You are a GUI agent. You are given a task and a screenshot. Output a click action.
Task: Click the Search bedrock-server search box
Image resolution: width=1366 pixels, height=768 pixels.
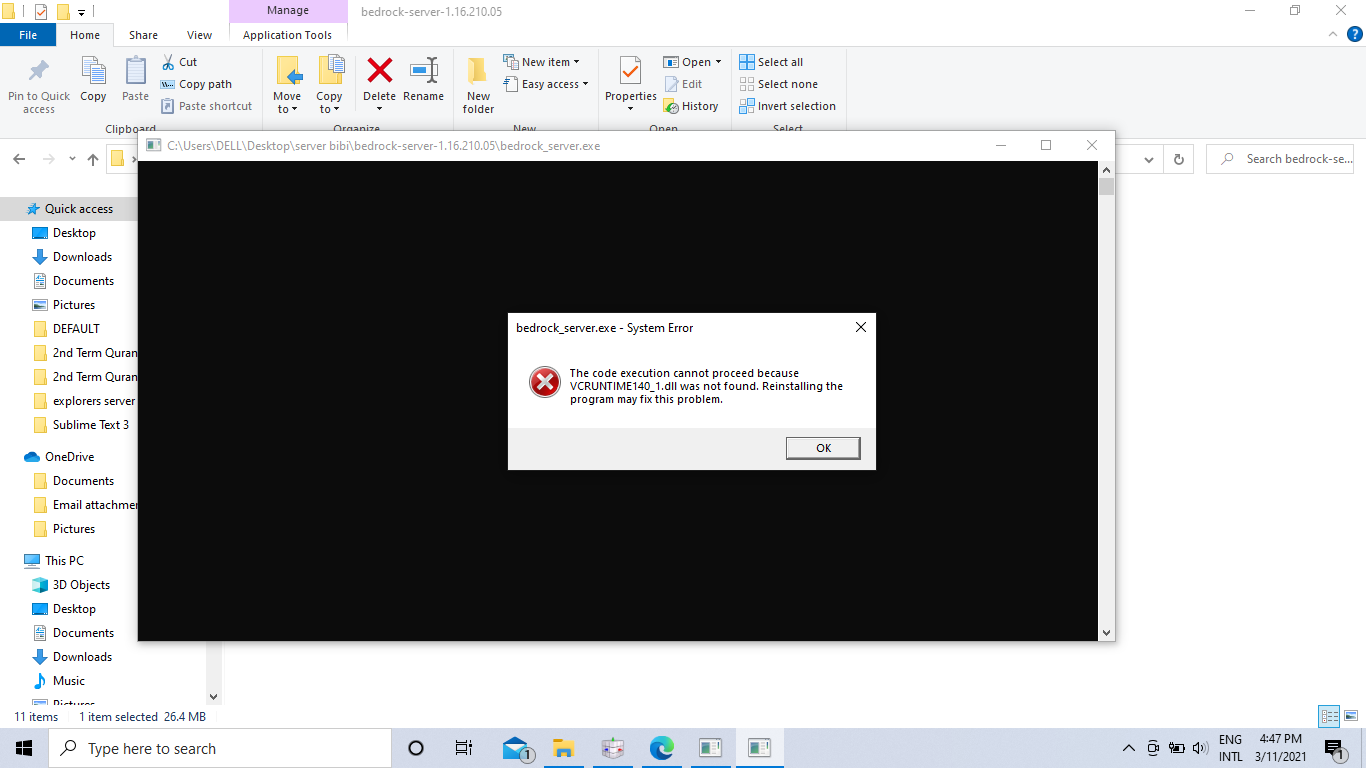[x=1280, y=159]
